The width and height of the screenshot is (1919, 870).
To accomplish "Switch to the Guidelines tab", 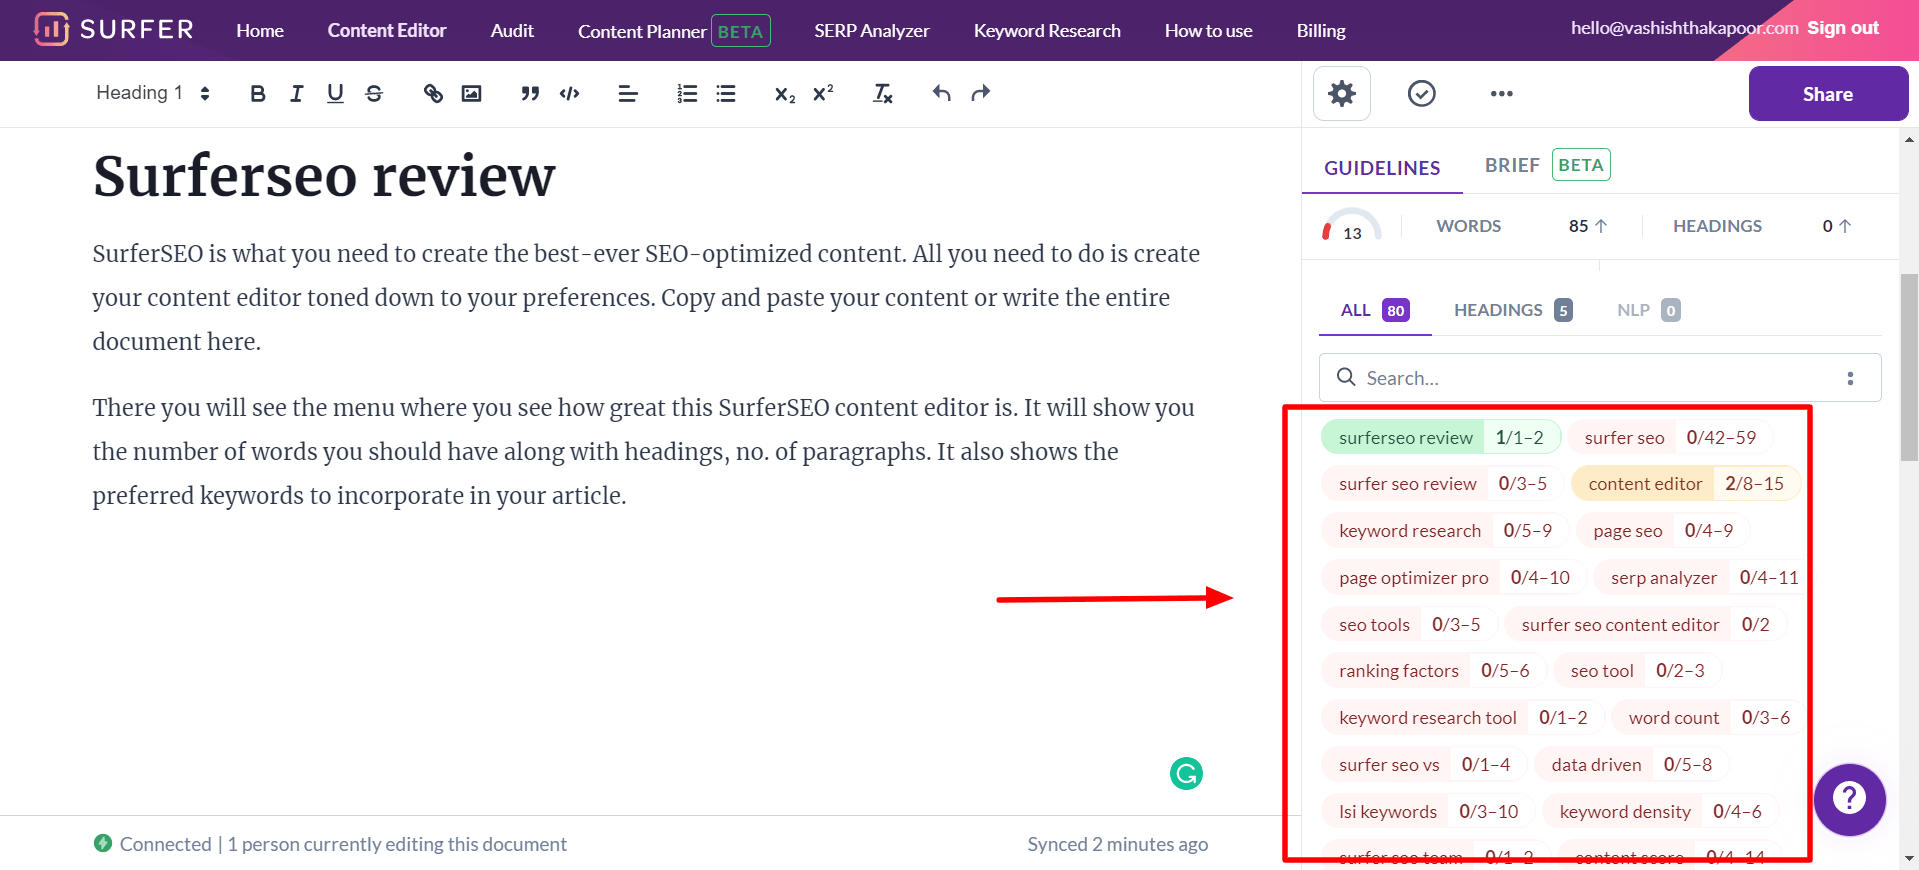I will point(1382,168).
